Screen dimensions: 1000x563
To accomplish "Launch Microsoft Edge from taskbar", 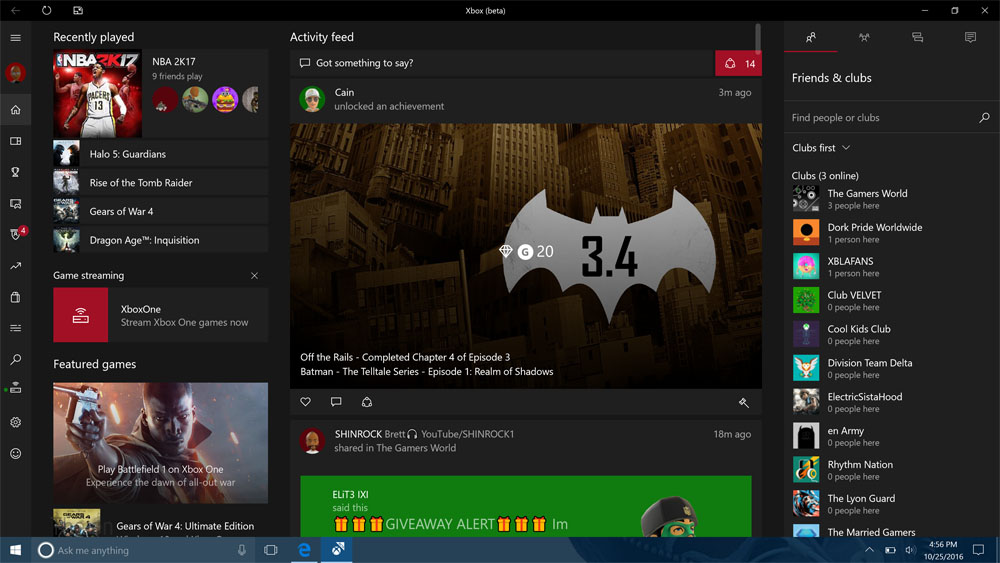I will tap(304, 550).
